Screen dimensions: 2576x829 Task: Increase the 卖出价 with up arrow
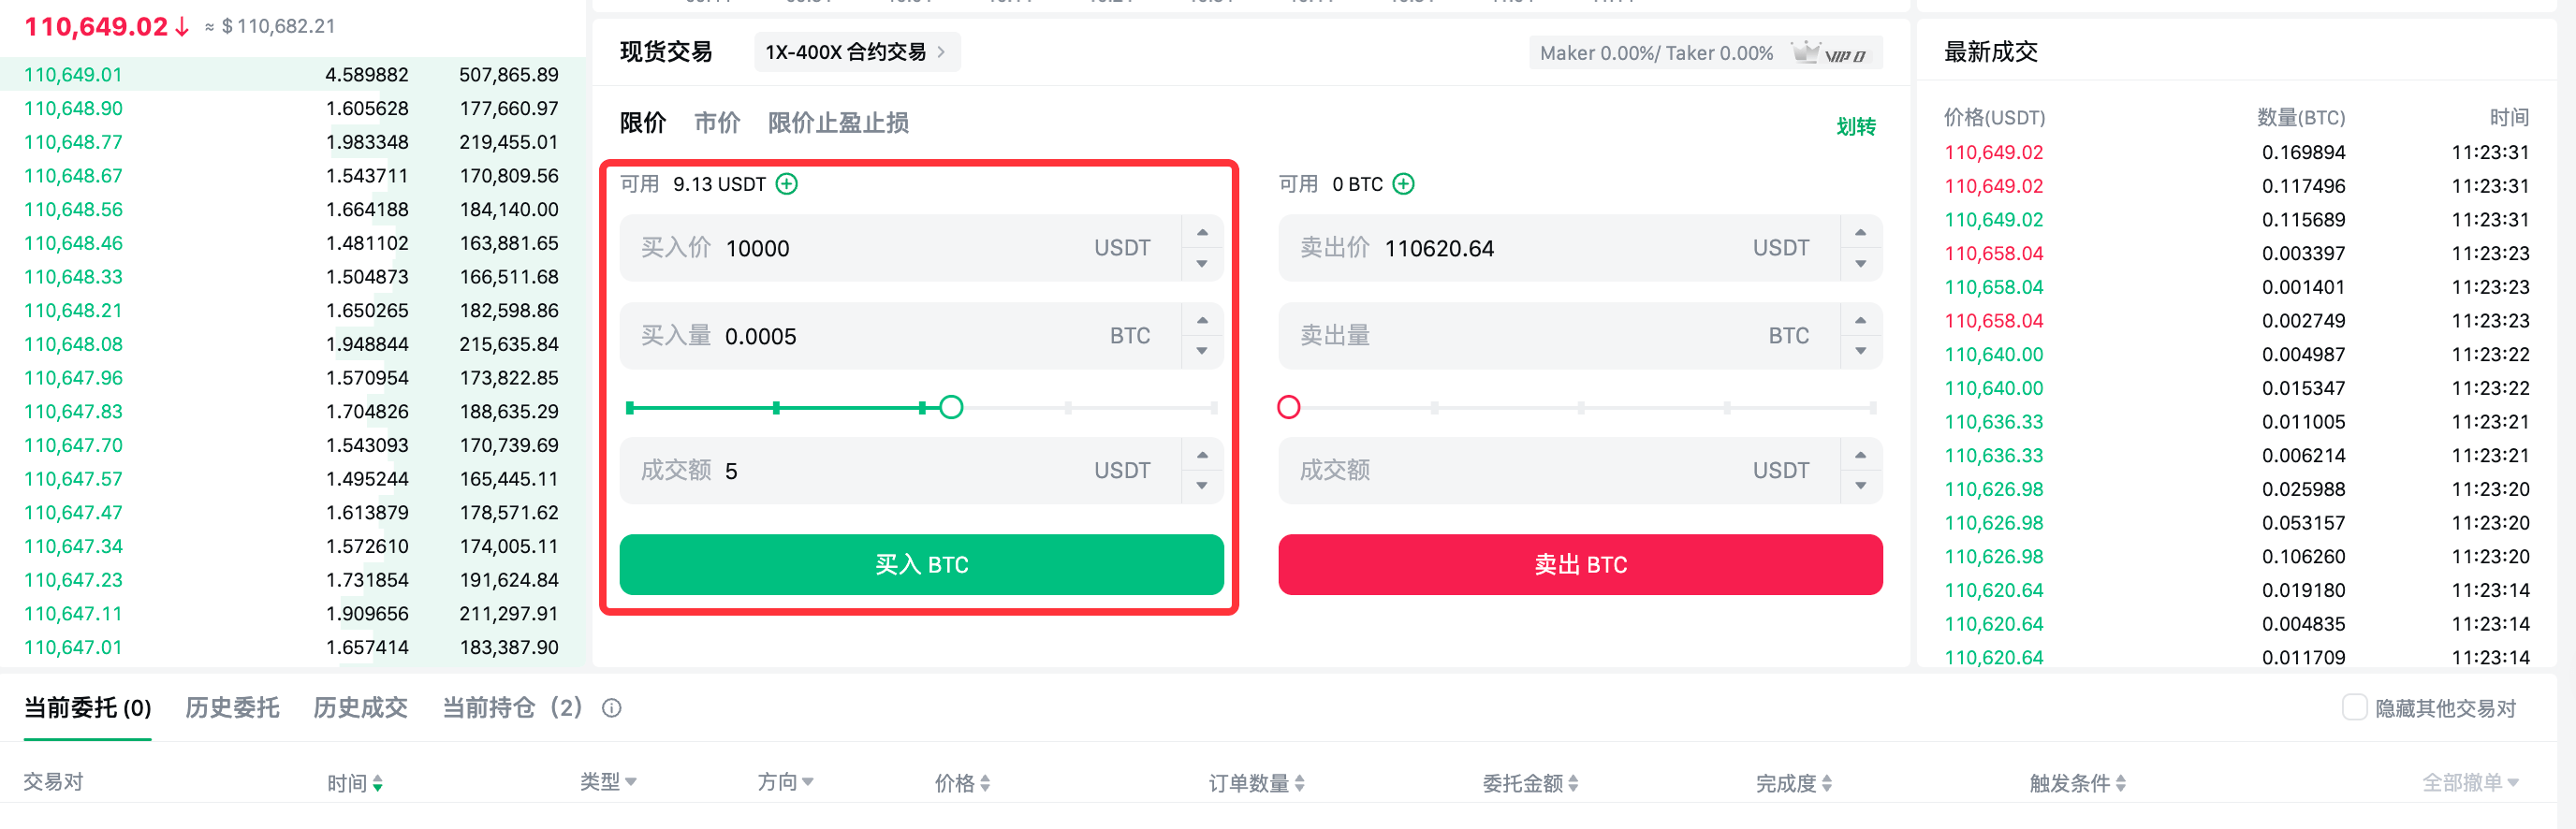pyautogui.click(x=1861, y=232)
